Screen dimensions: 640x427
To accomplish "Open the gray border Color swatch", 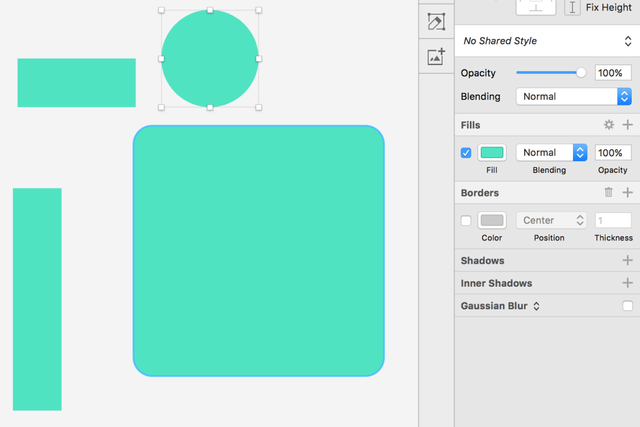I will coord(492,220).
